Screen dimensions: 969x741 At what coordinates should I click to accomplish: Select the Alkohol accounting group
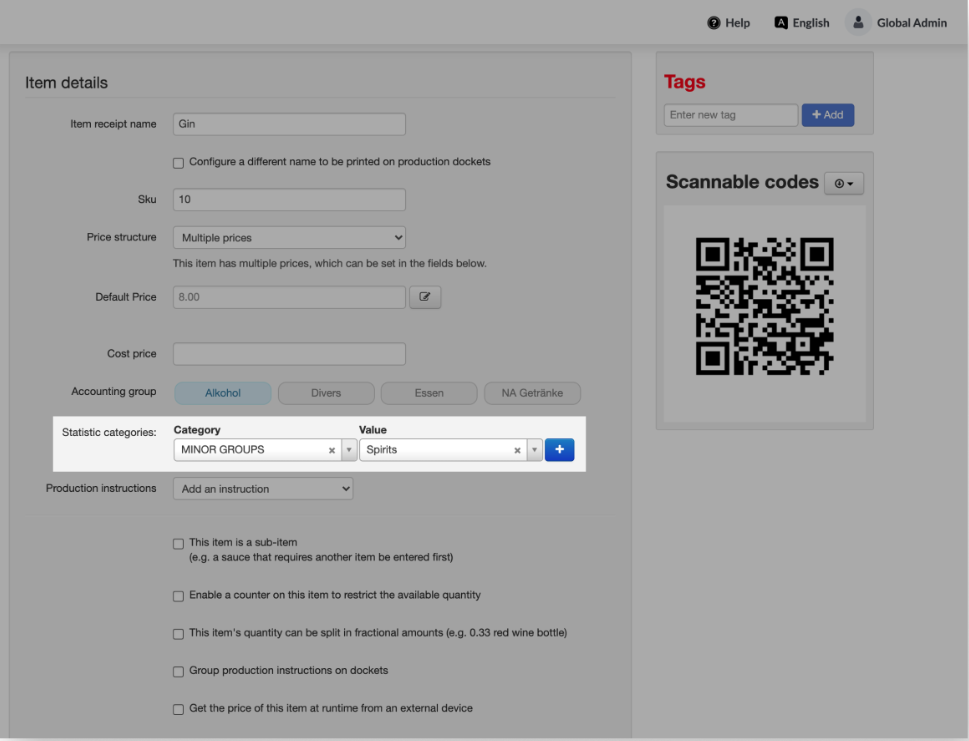point(223,393)
